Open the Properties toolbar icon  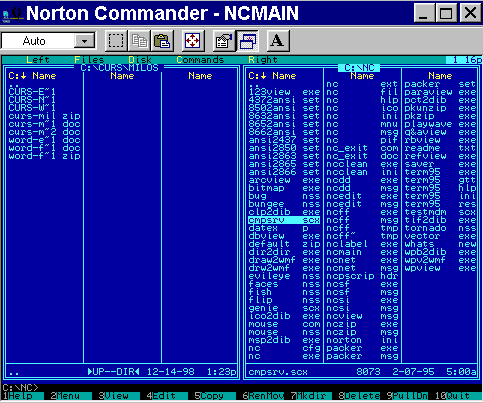tap(224, 41)
